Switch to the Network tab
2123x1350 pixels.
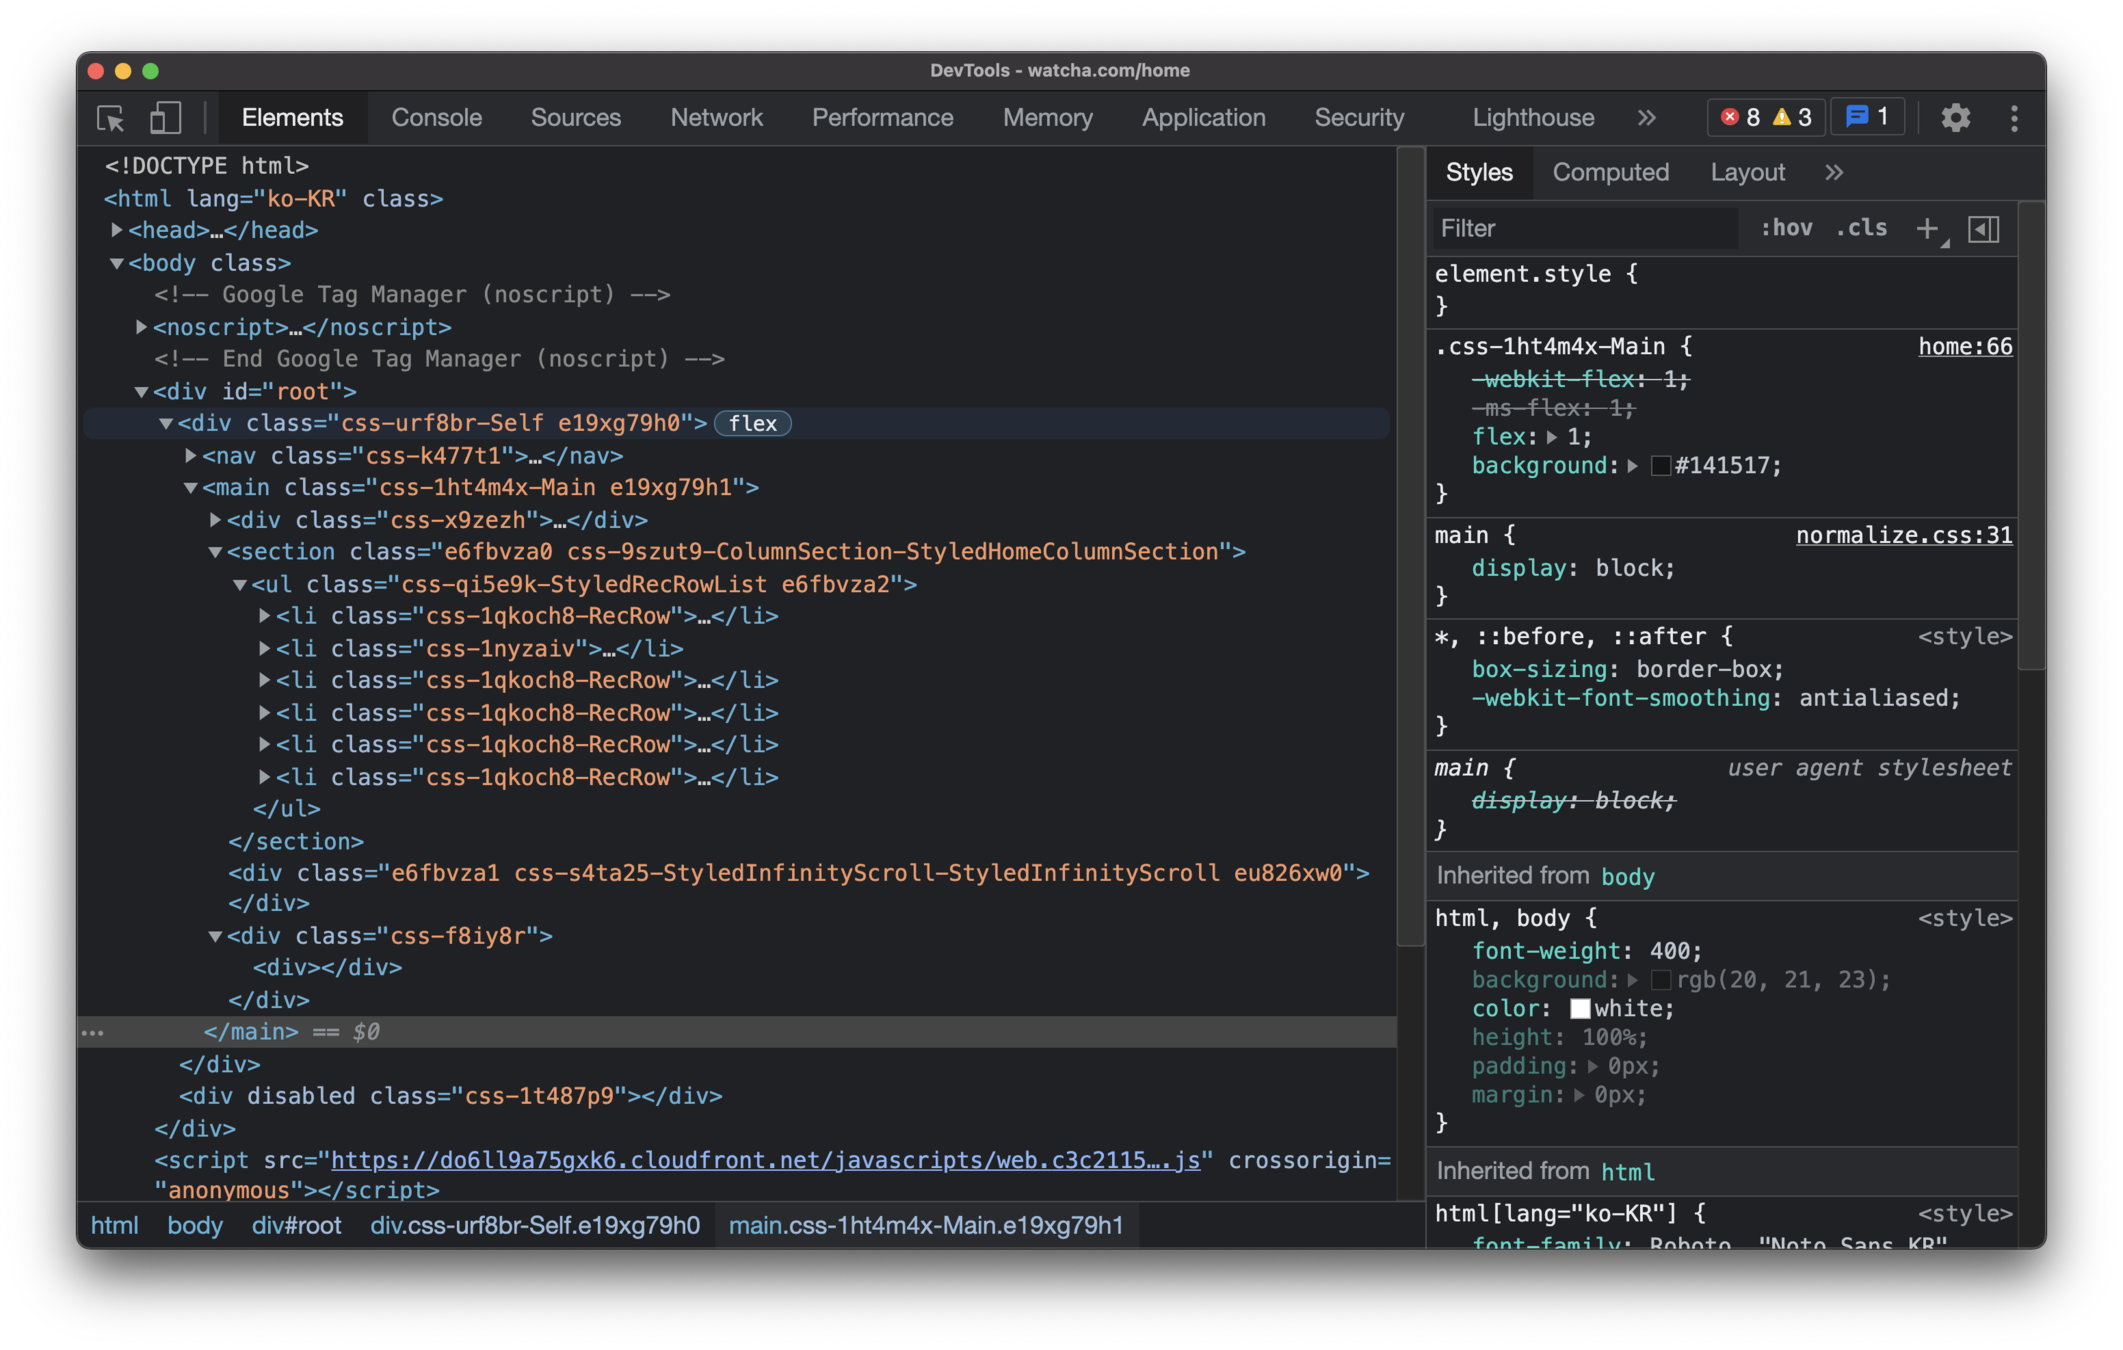coord(716,118)
